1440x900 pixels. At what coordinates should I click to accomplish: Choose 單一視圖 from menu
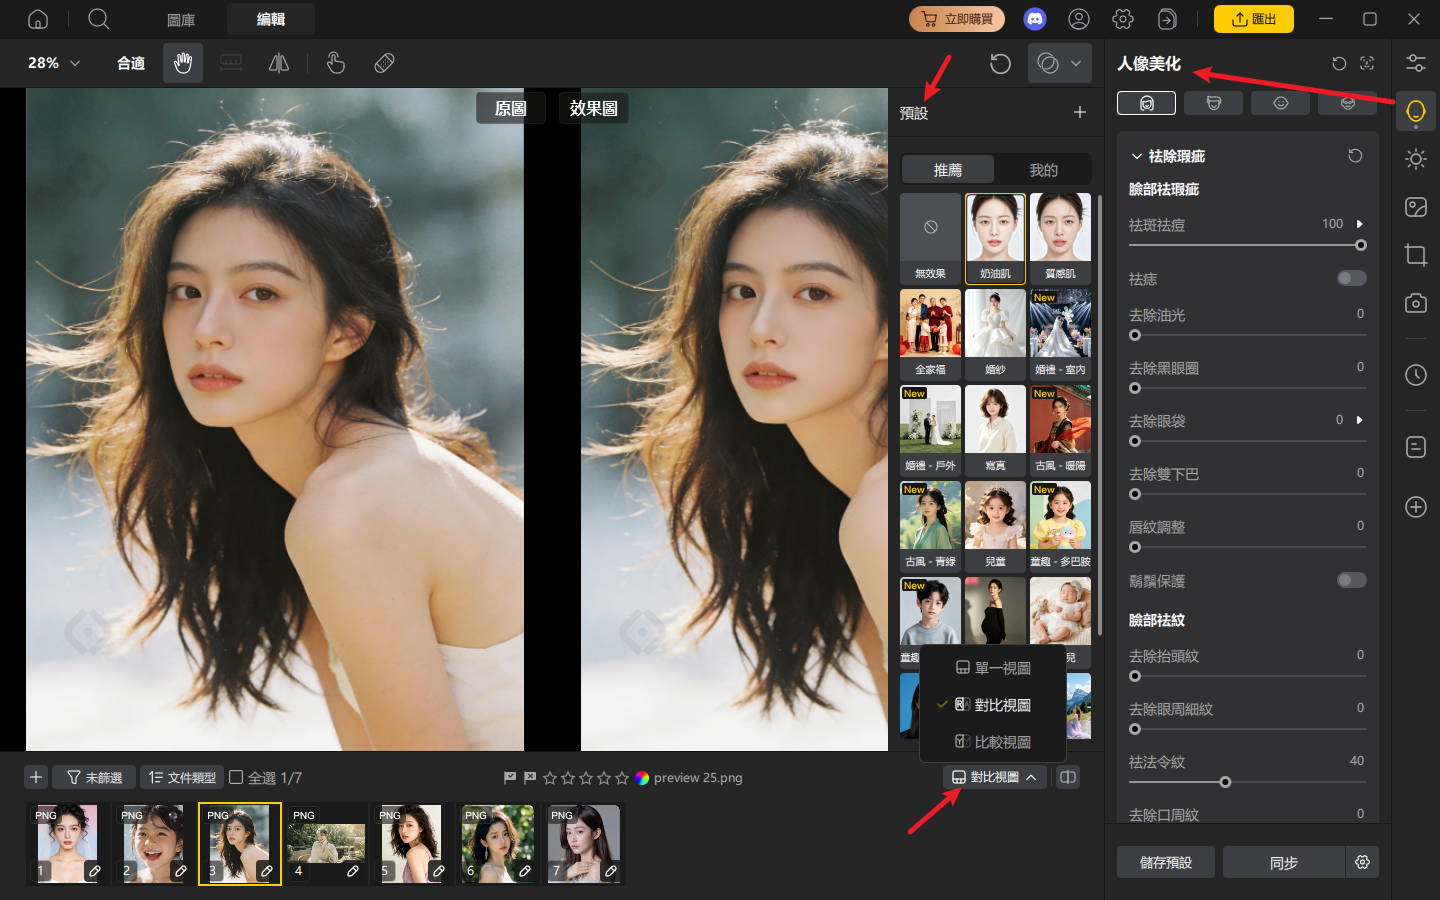click(x=993, y=668)
